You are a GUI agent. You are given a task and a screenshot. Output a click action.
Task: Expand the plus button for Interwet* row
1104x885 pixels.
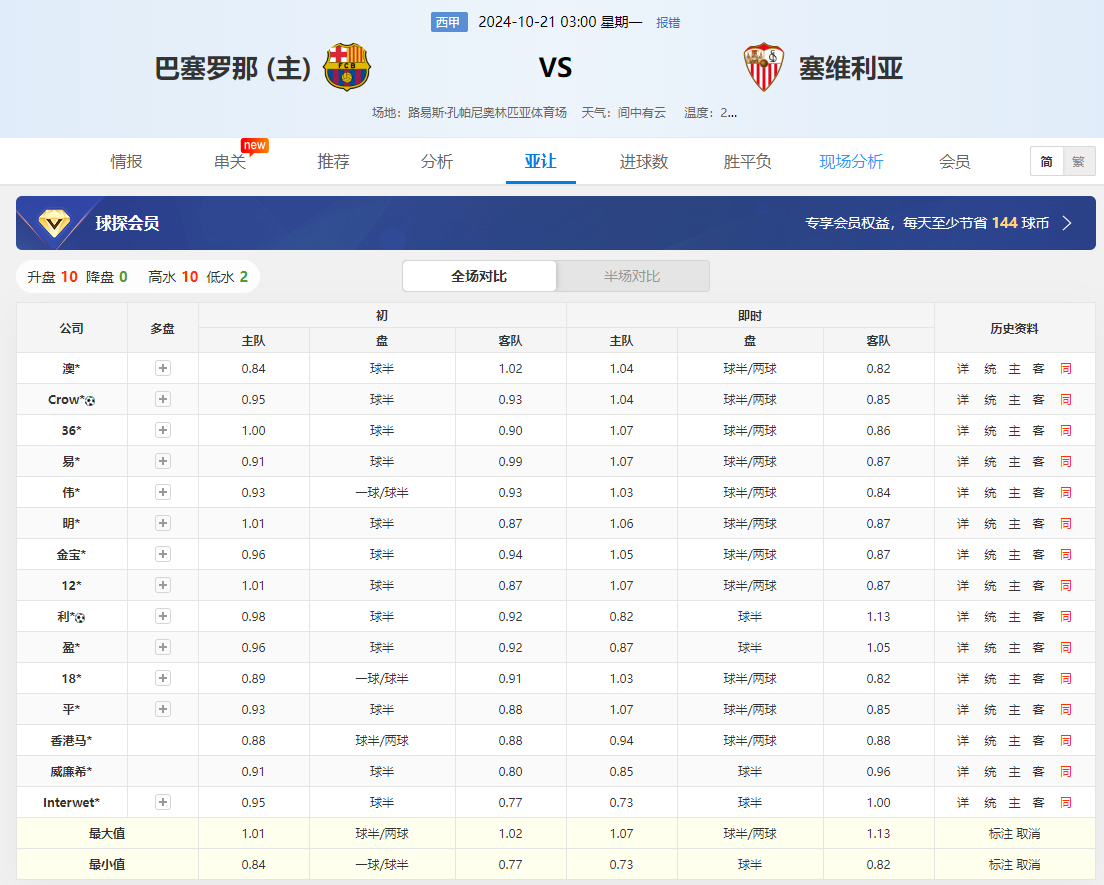163,802
